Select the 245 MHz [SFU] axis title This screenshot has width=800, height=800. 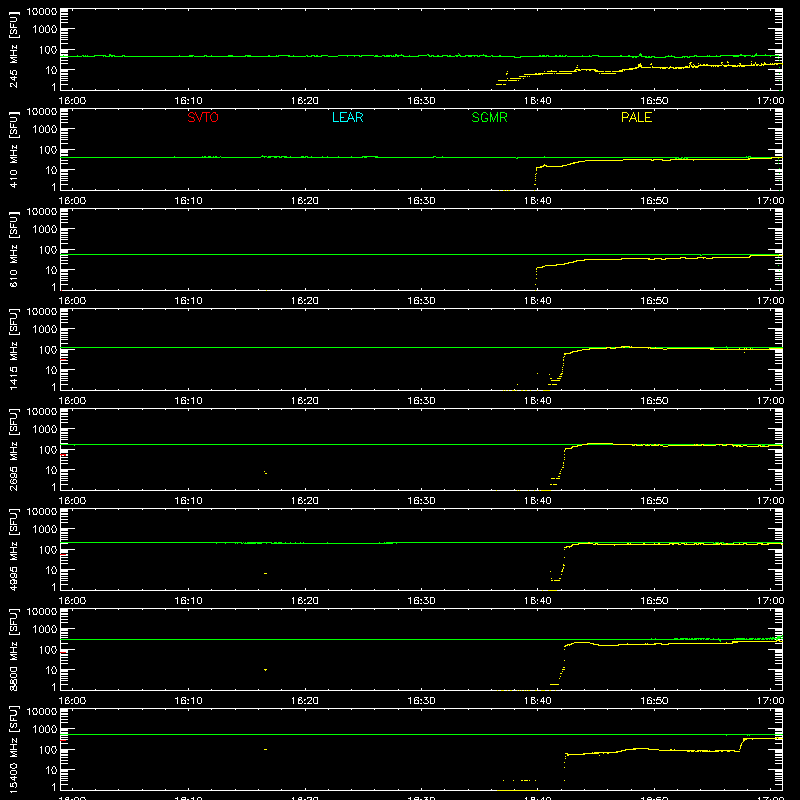pyautogui.click(x=13, y=49)
